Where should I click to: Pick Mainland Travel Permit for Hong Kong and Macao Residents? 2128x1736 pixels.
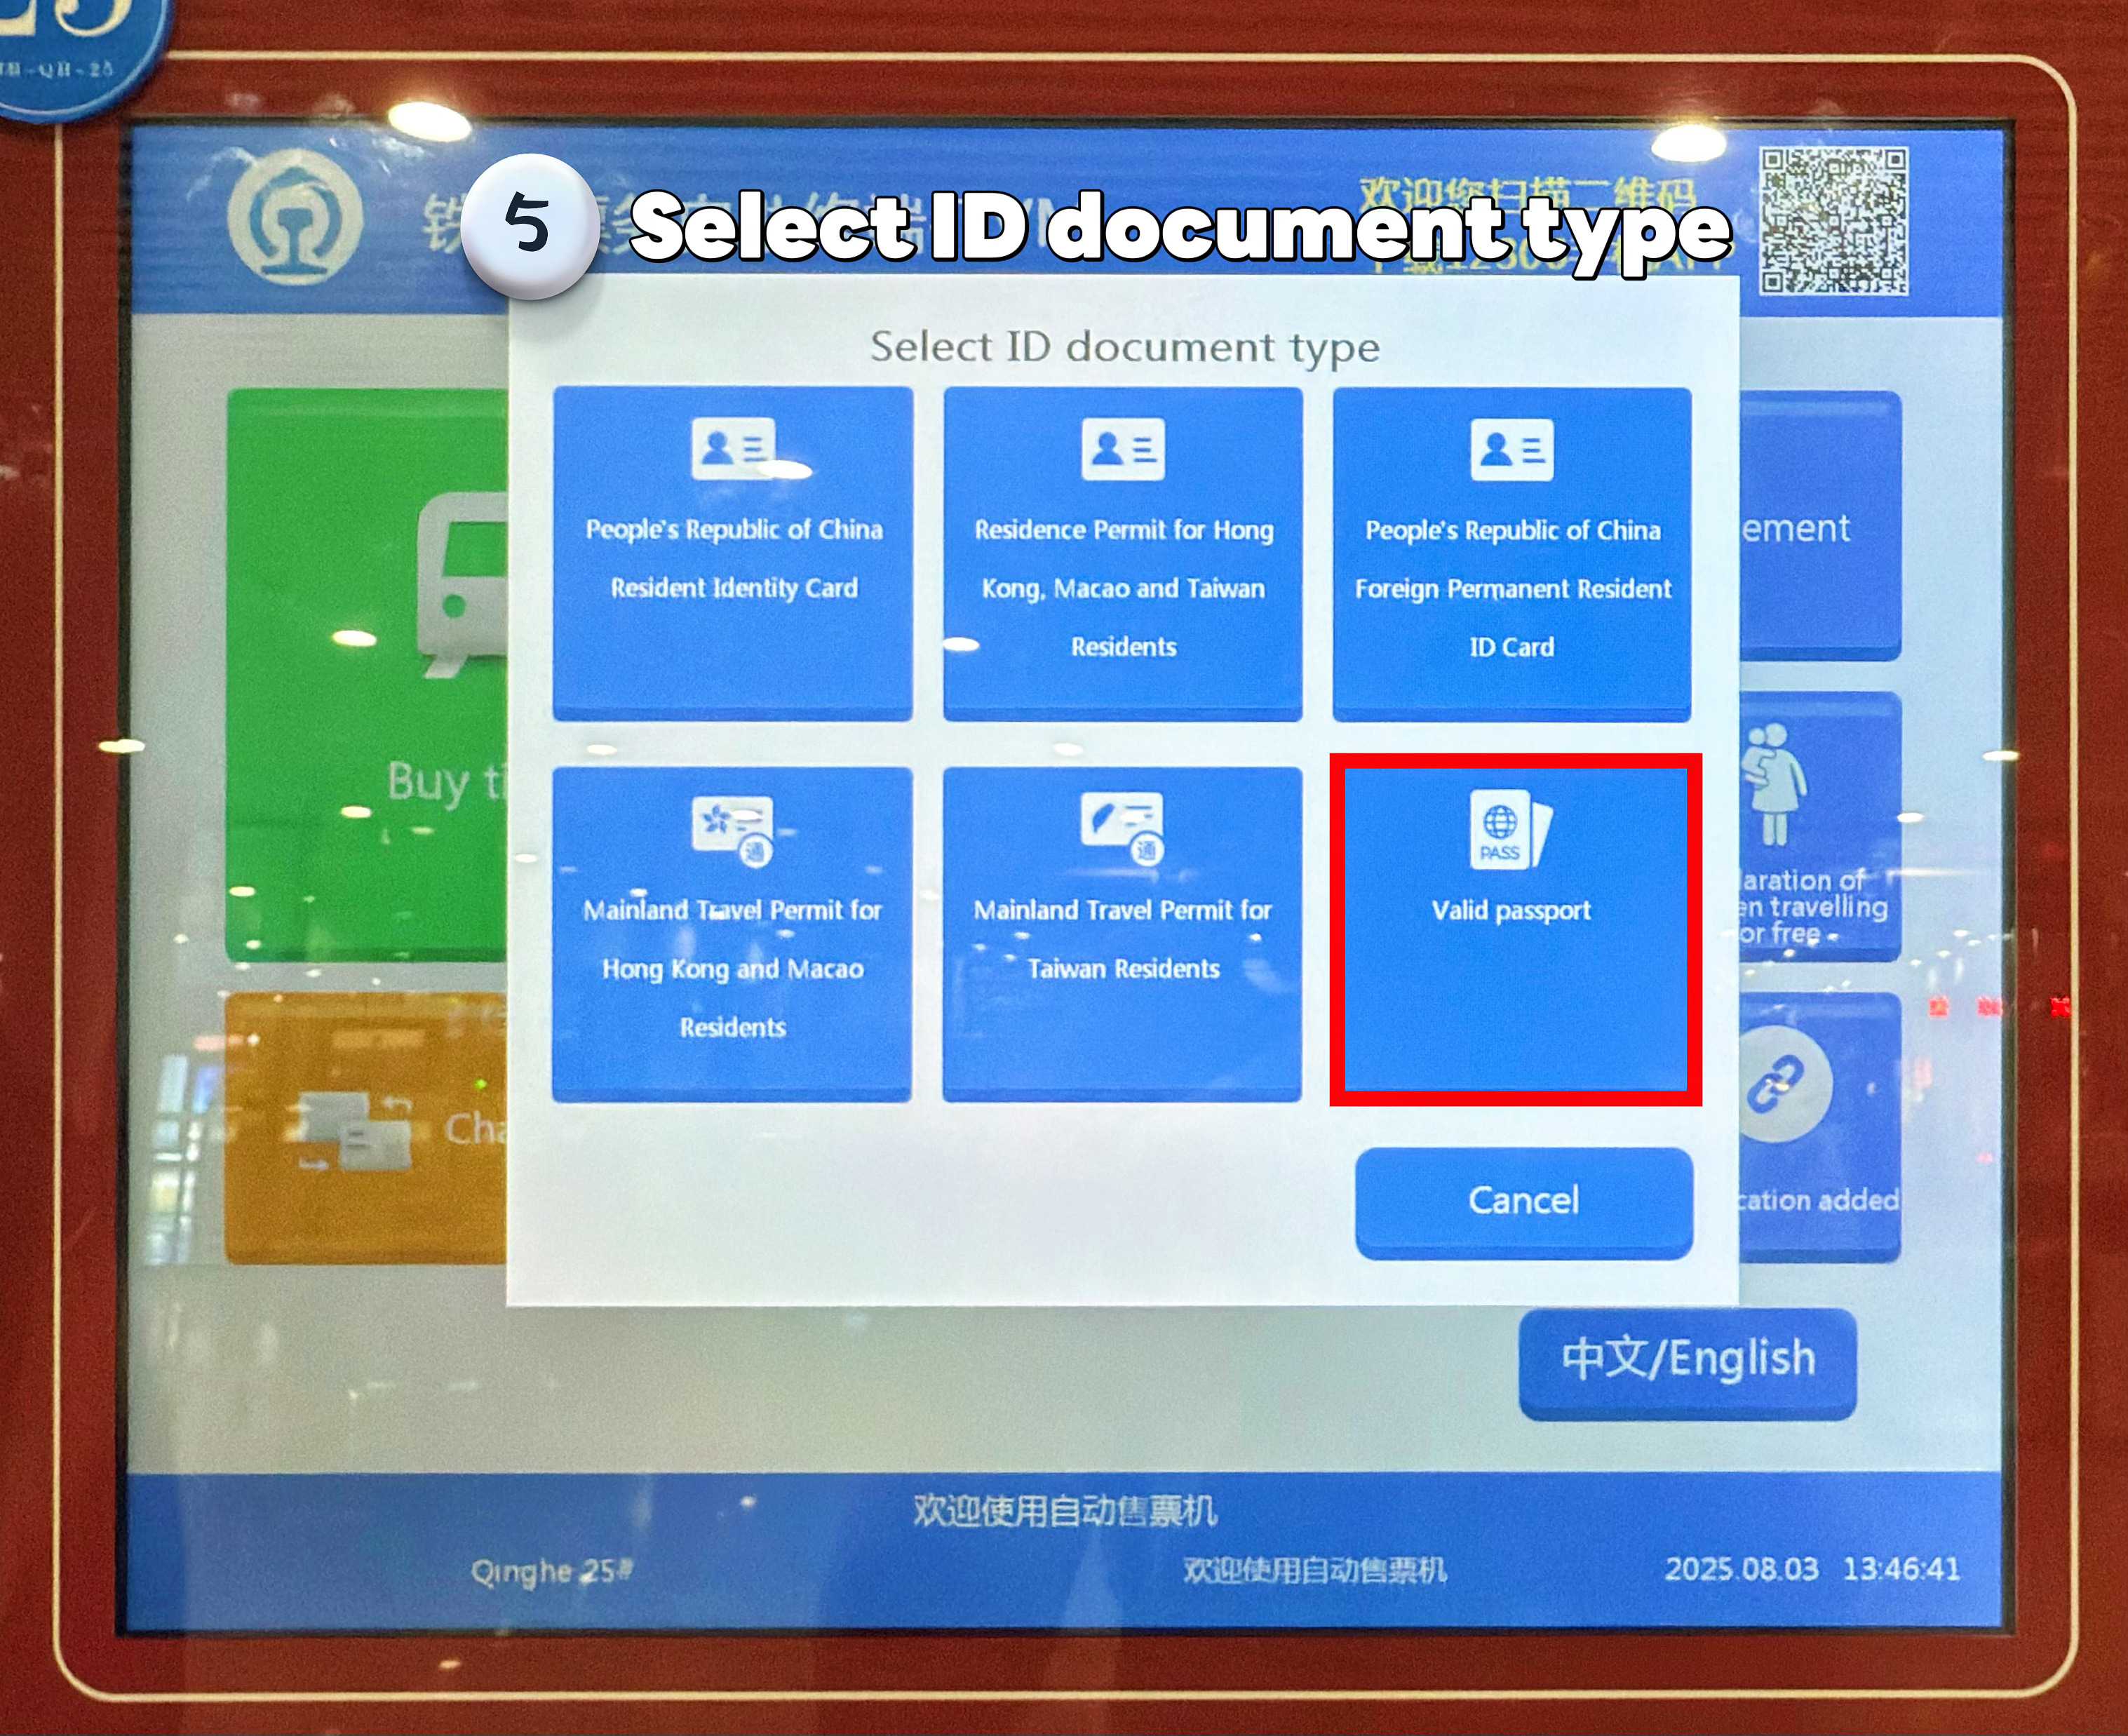tap(732, 934)
